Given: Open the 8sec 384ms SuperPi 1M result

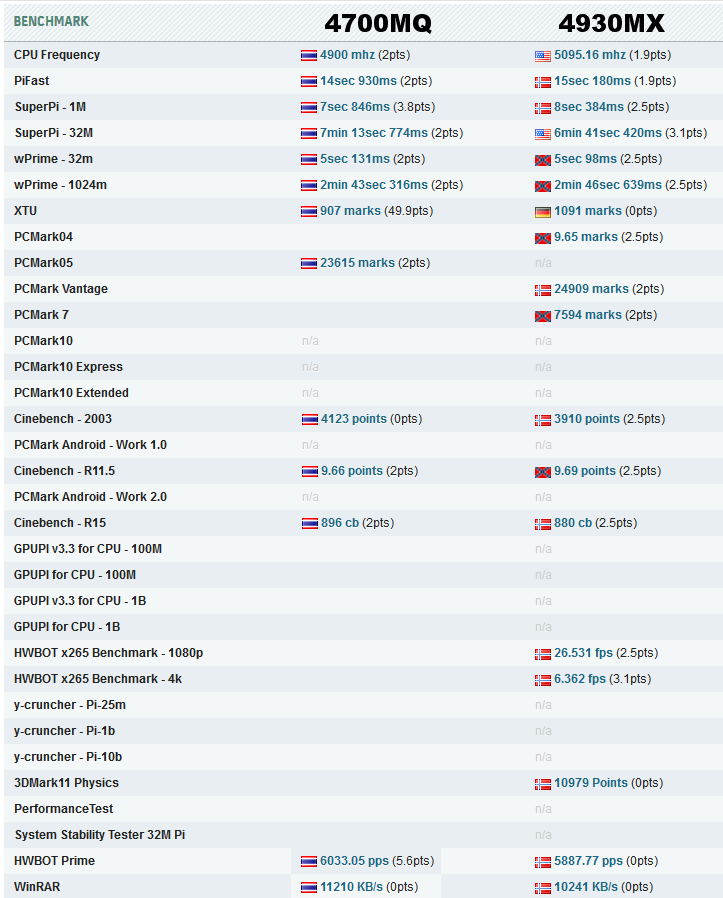Looking at the screenshot, I should (588, 107).
